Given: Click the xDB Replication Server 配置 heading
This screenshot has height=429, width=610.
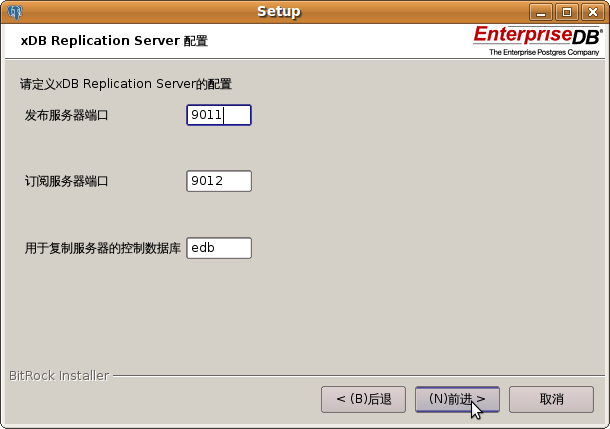Looking at the screenshot, I should [x=114, y=40].
